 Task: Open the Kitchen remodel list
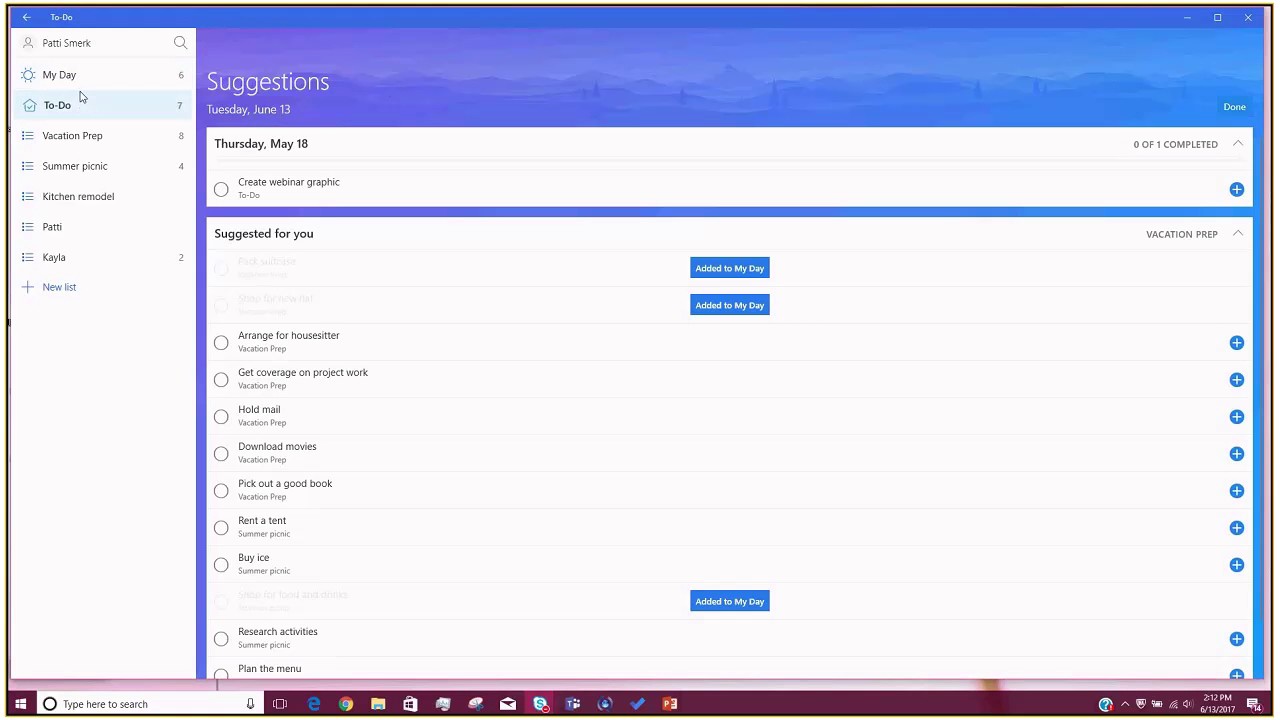point(103,197)
